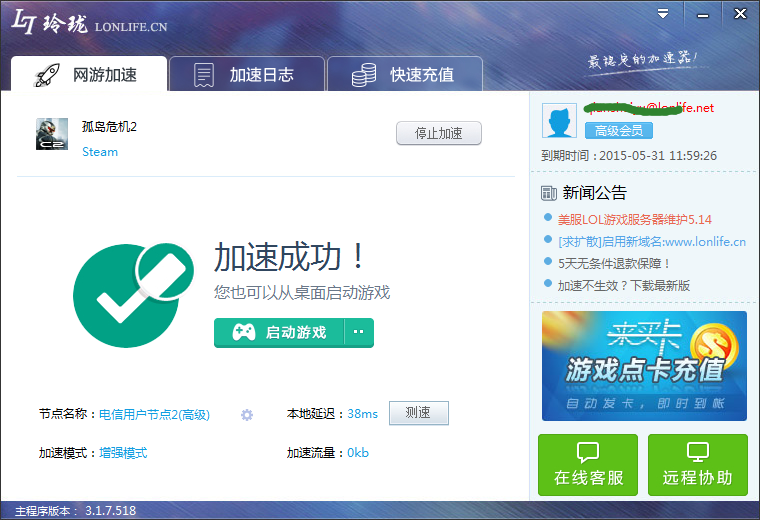
Task: Change acceleration mode 增强模式 link
Action: tap(123, 453)
